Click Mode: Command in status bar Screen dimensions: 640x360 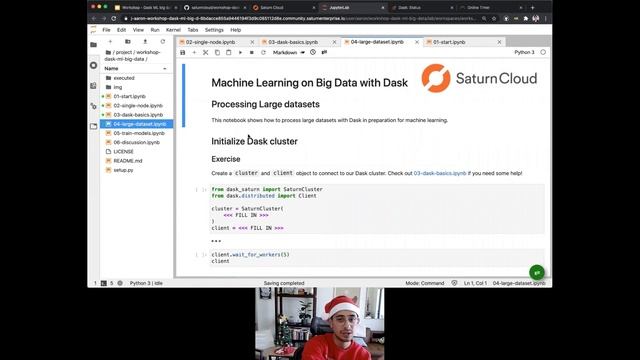click(424, 283)
